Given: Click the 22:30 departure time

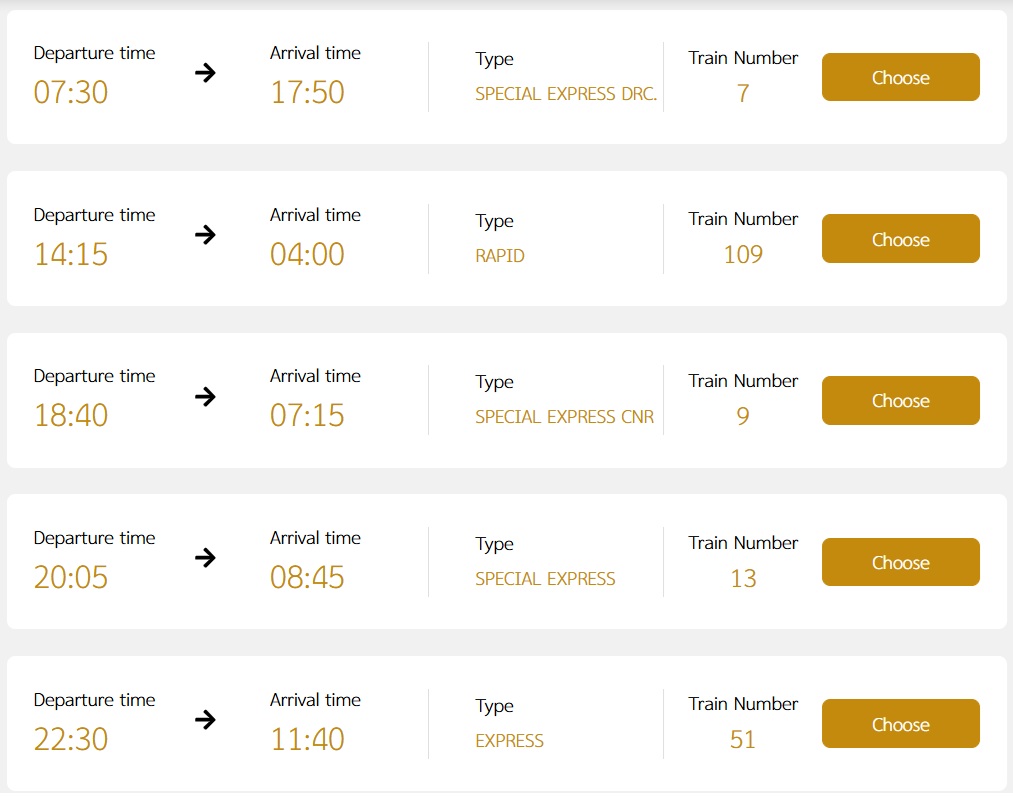Looking at the screenshot, I should [71, 739].
